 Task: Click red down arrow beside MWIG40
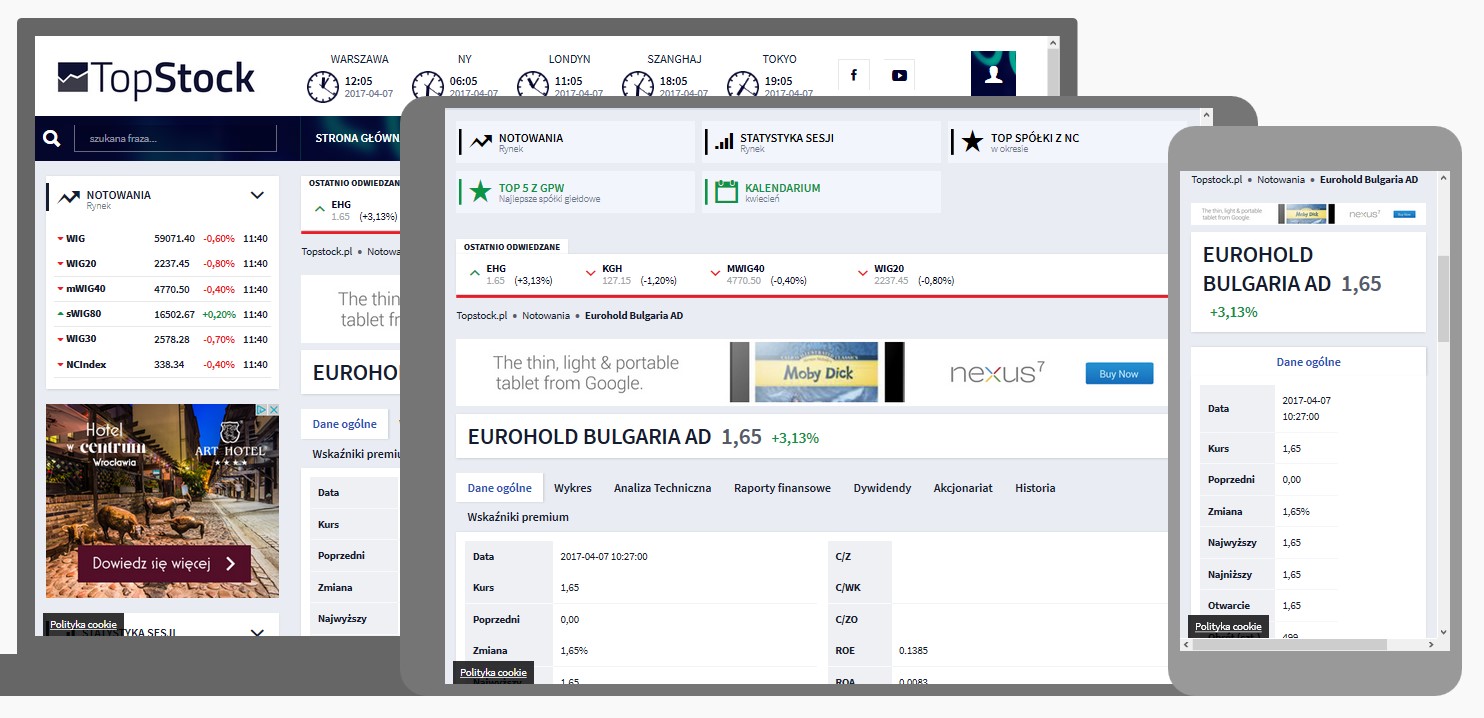[x=715, y=272]
